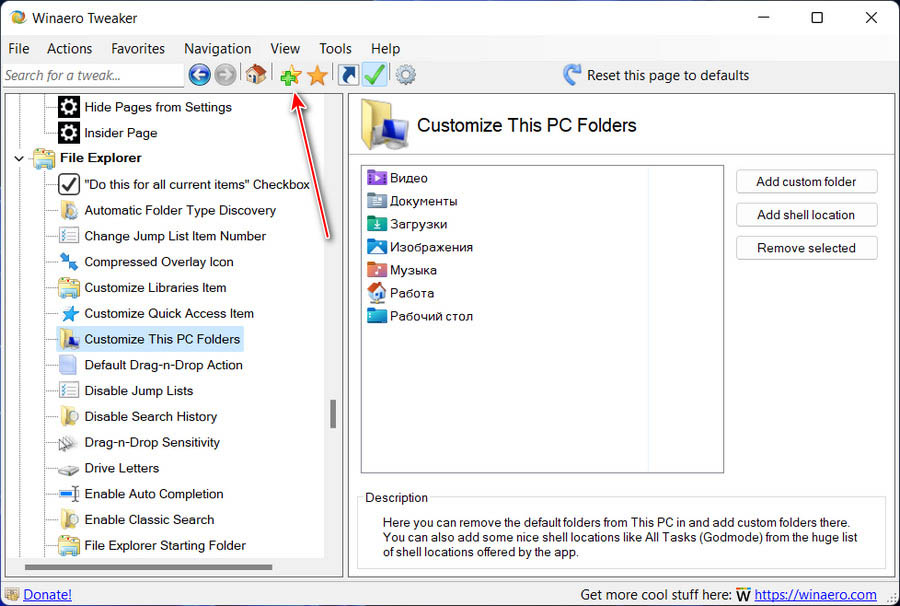Viewport: 900px width, 606px height.
Task: Click Remove selected button
Action: pyautogui.click(x=806, y=248)
